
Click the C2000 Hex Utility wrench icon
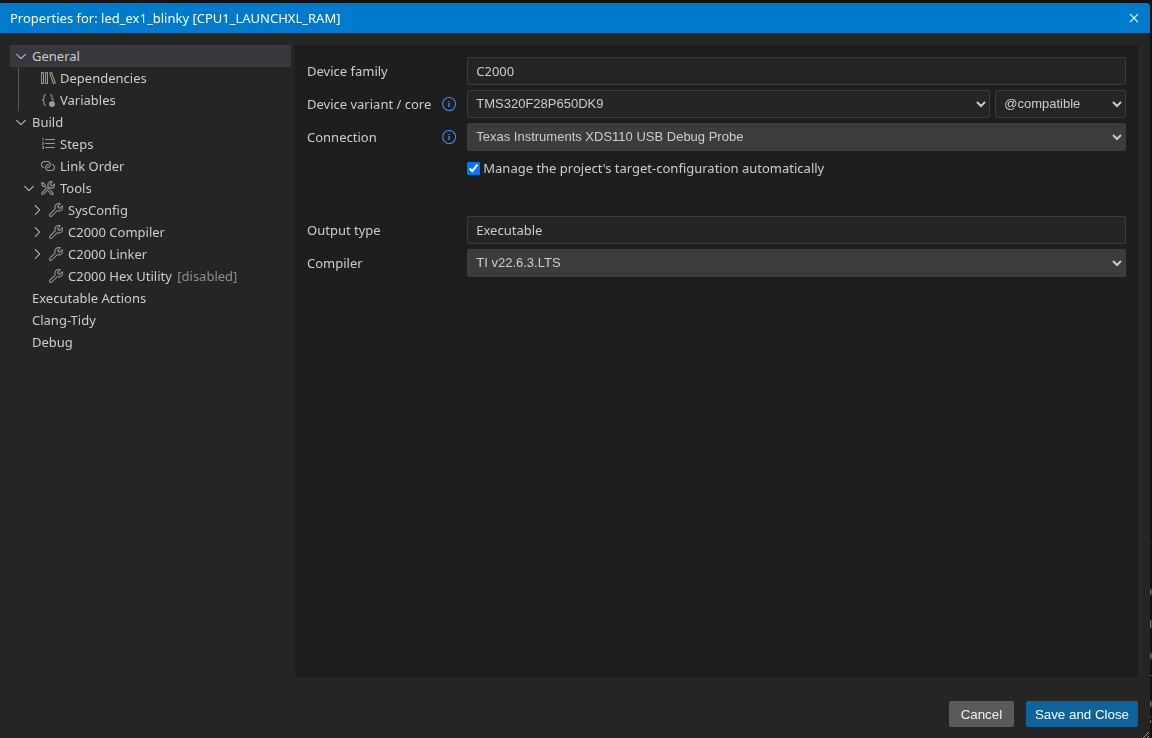point(56,276)
